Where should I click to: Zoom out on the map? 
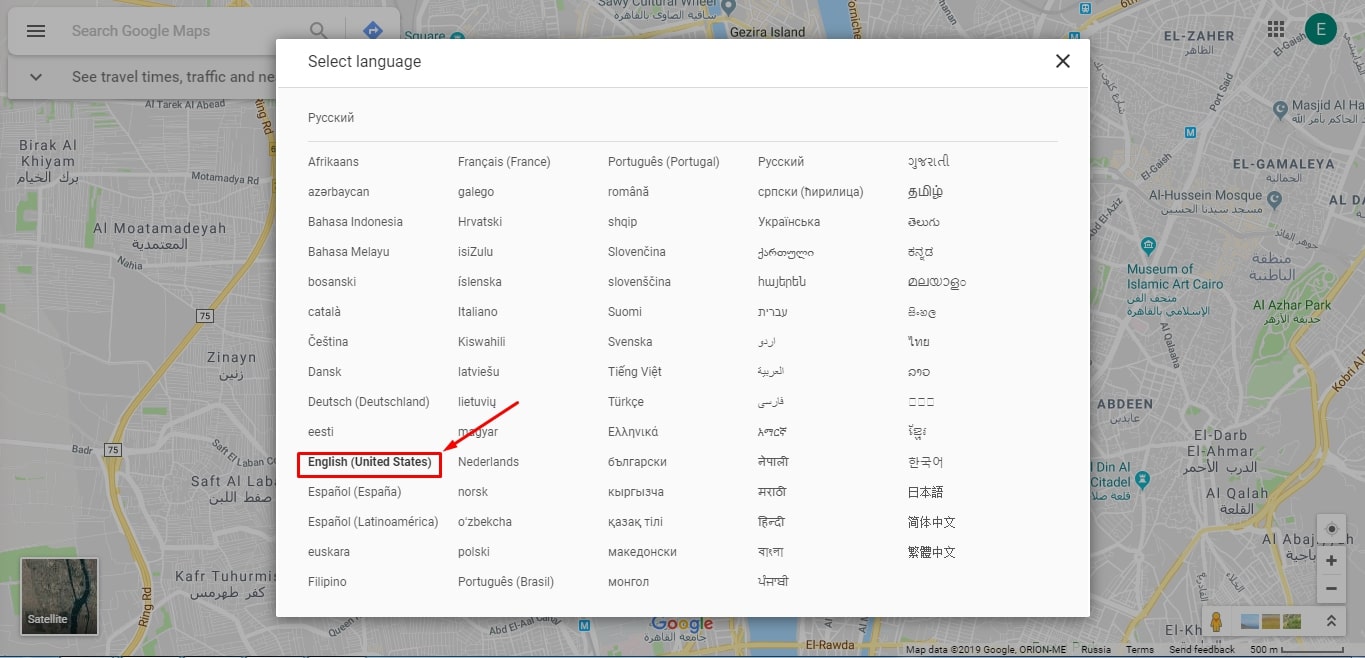point(1331,590)
